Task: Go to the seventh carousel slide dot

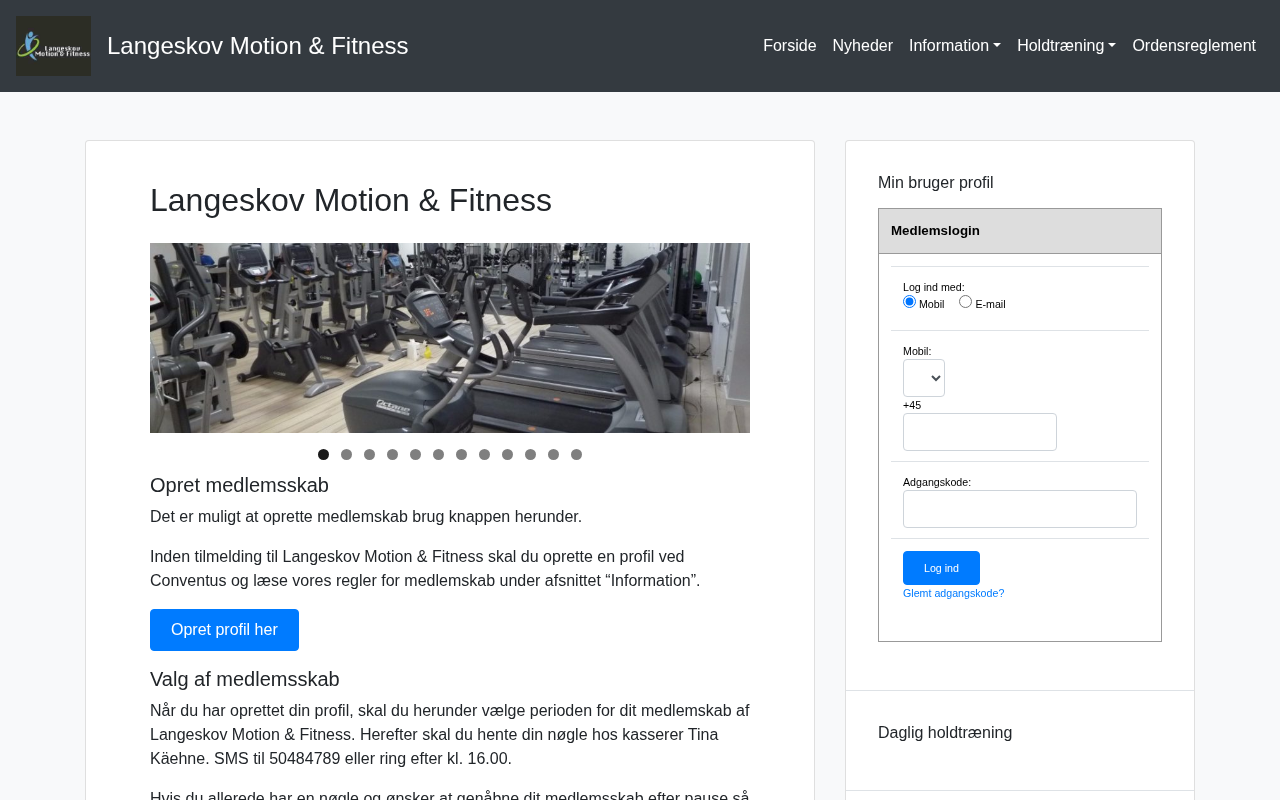Action: tap(461, 455)
